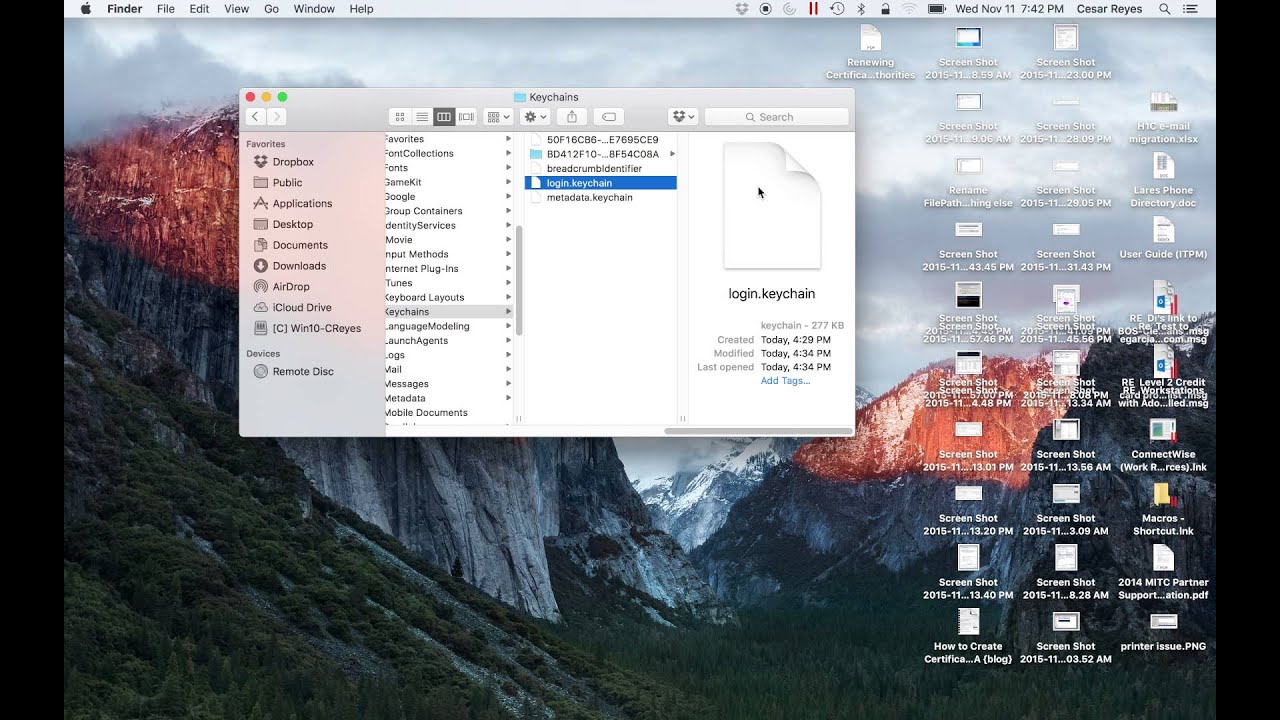The width and height of the screenshot is (1280, 720).
Task: Click the Add Tags link
Action: [x=785, y=381]
